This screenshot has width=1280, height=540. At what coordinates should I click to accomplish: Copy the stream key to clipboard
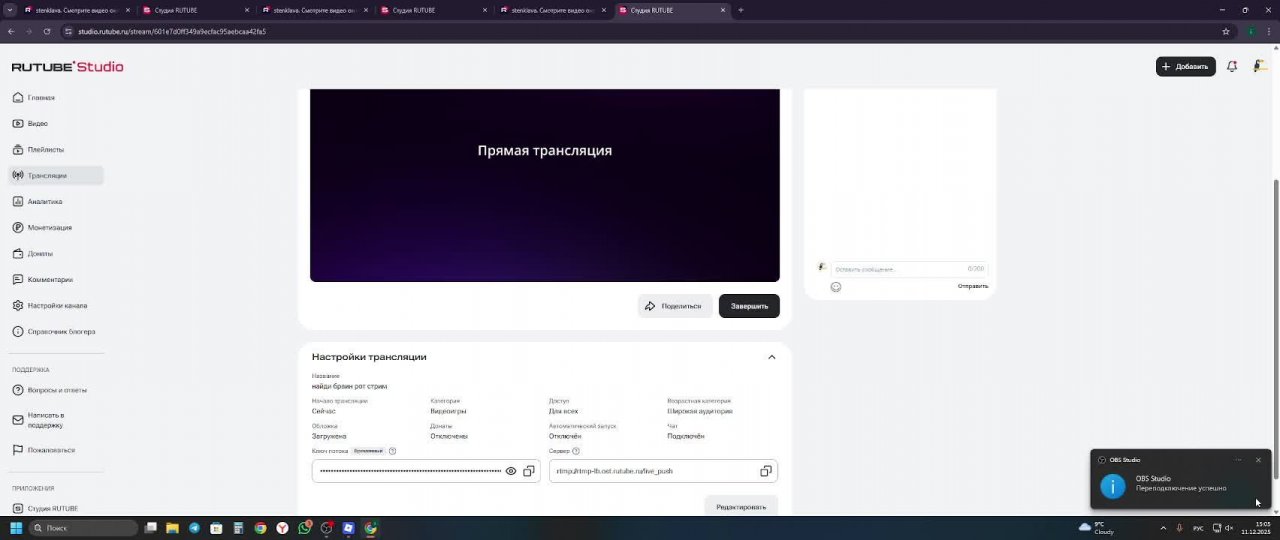[x=529, y=471]
